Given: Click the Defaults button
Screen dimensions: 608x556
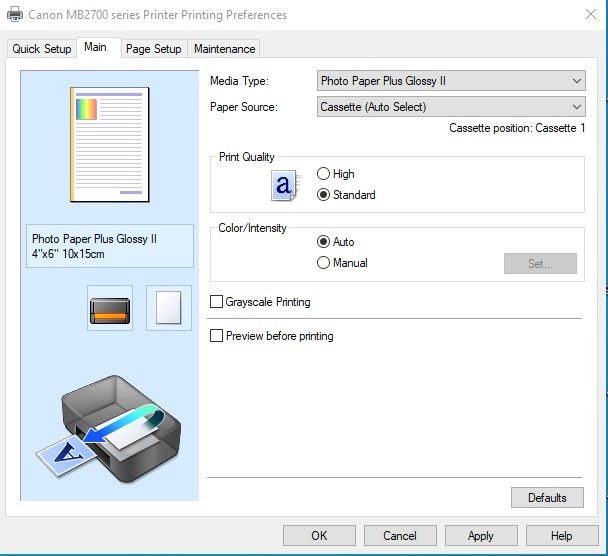Looking at the screenshot, I should pos(547,497).
